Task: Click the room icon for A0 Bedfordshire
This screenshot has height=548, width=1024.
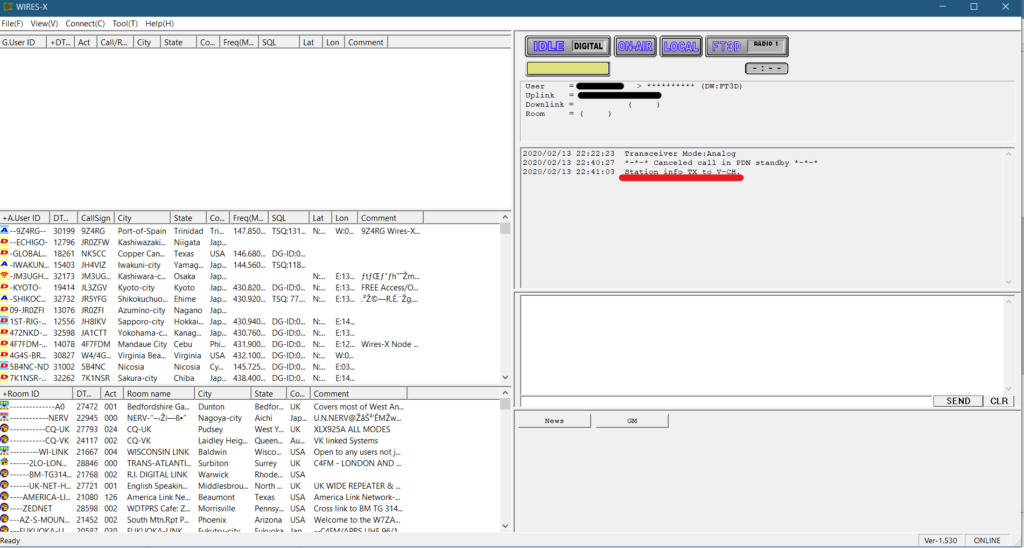Action: click(5, 406)
